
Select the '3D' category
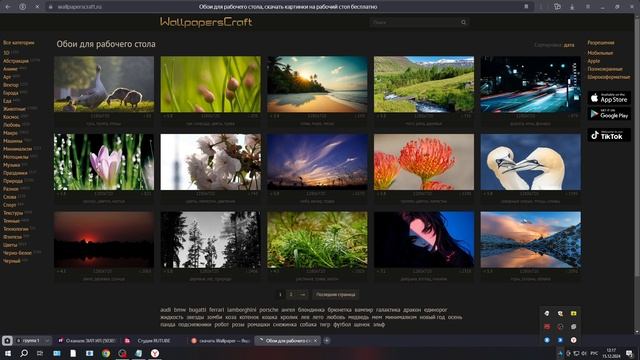pos(7,53)
